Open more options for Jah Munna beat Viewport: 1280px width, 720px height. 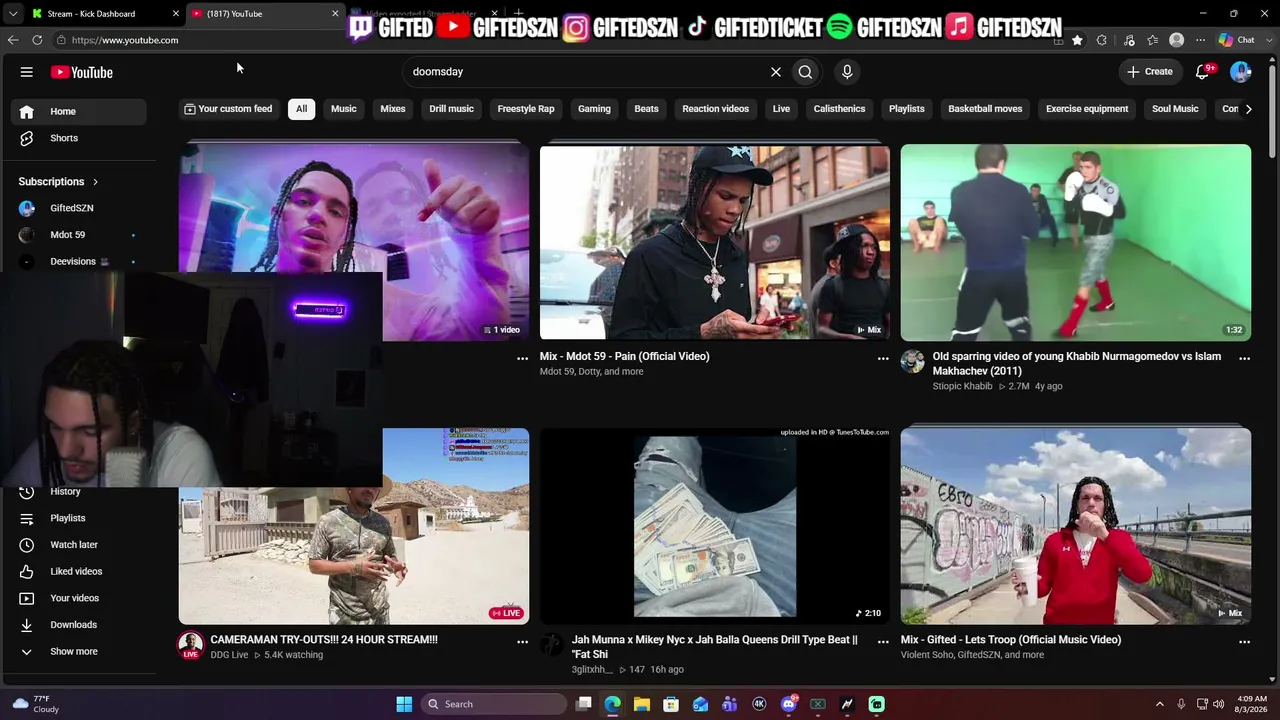[883, 642]
